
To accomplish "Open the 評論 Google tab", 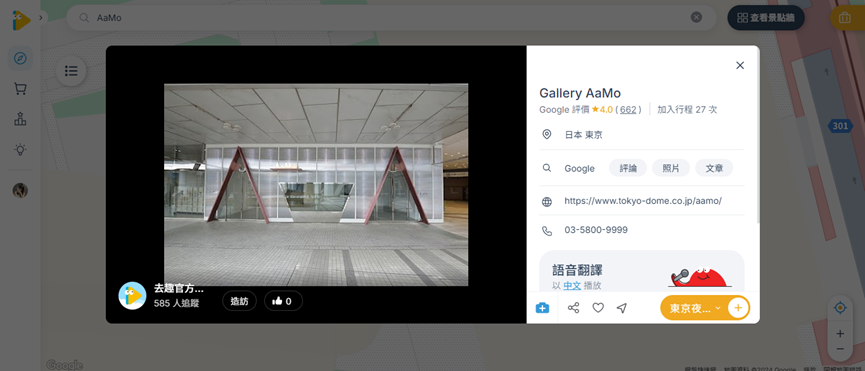I will (628, 168).
